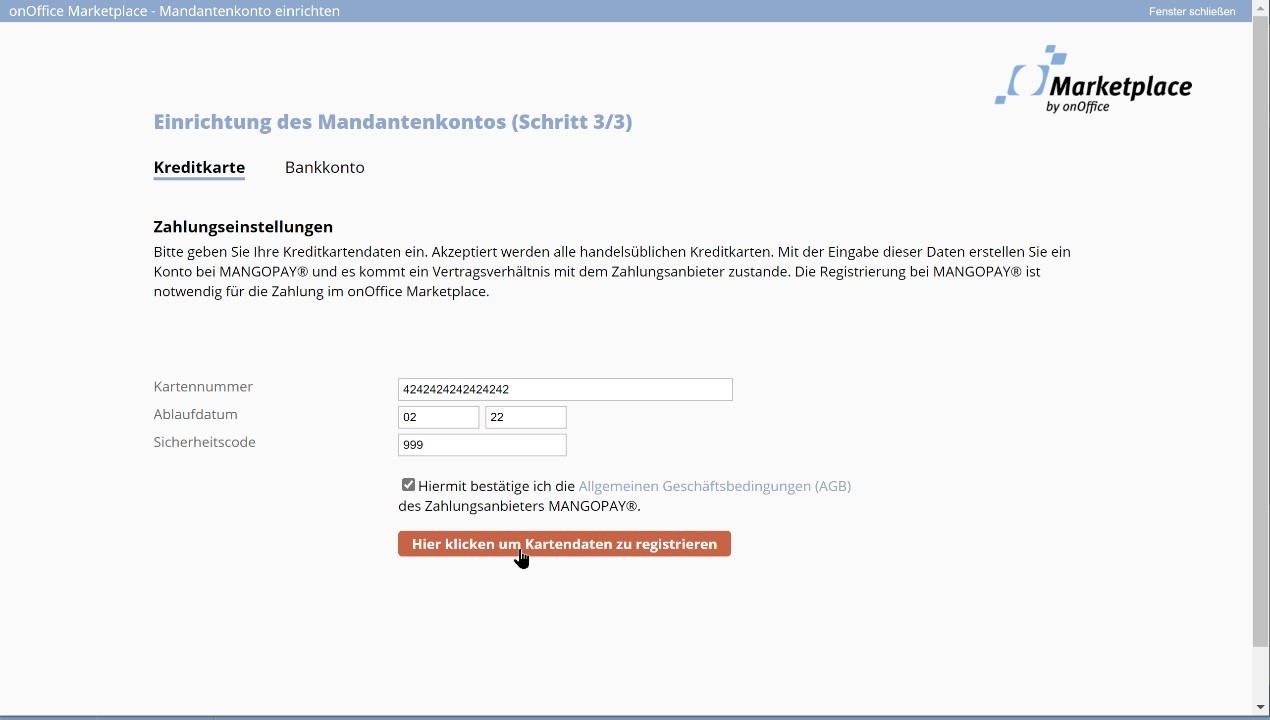
Task: Click the 'Einrichtung des Mandantenkontos' page heading
Action: click(392, 122)
